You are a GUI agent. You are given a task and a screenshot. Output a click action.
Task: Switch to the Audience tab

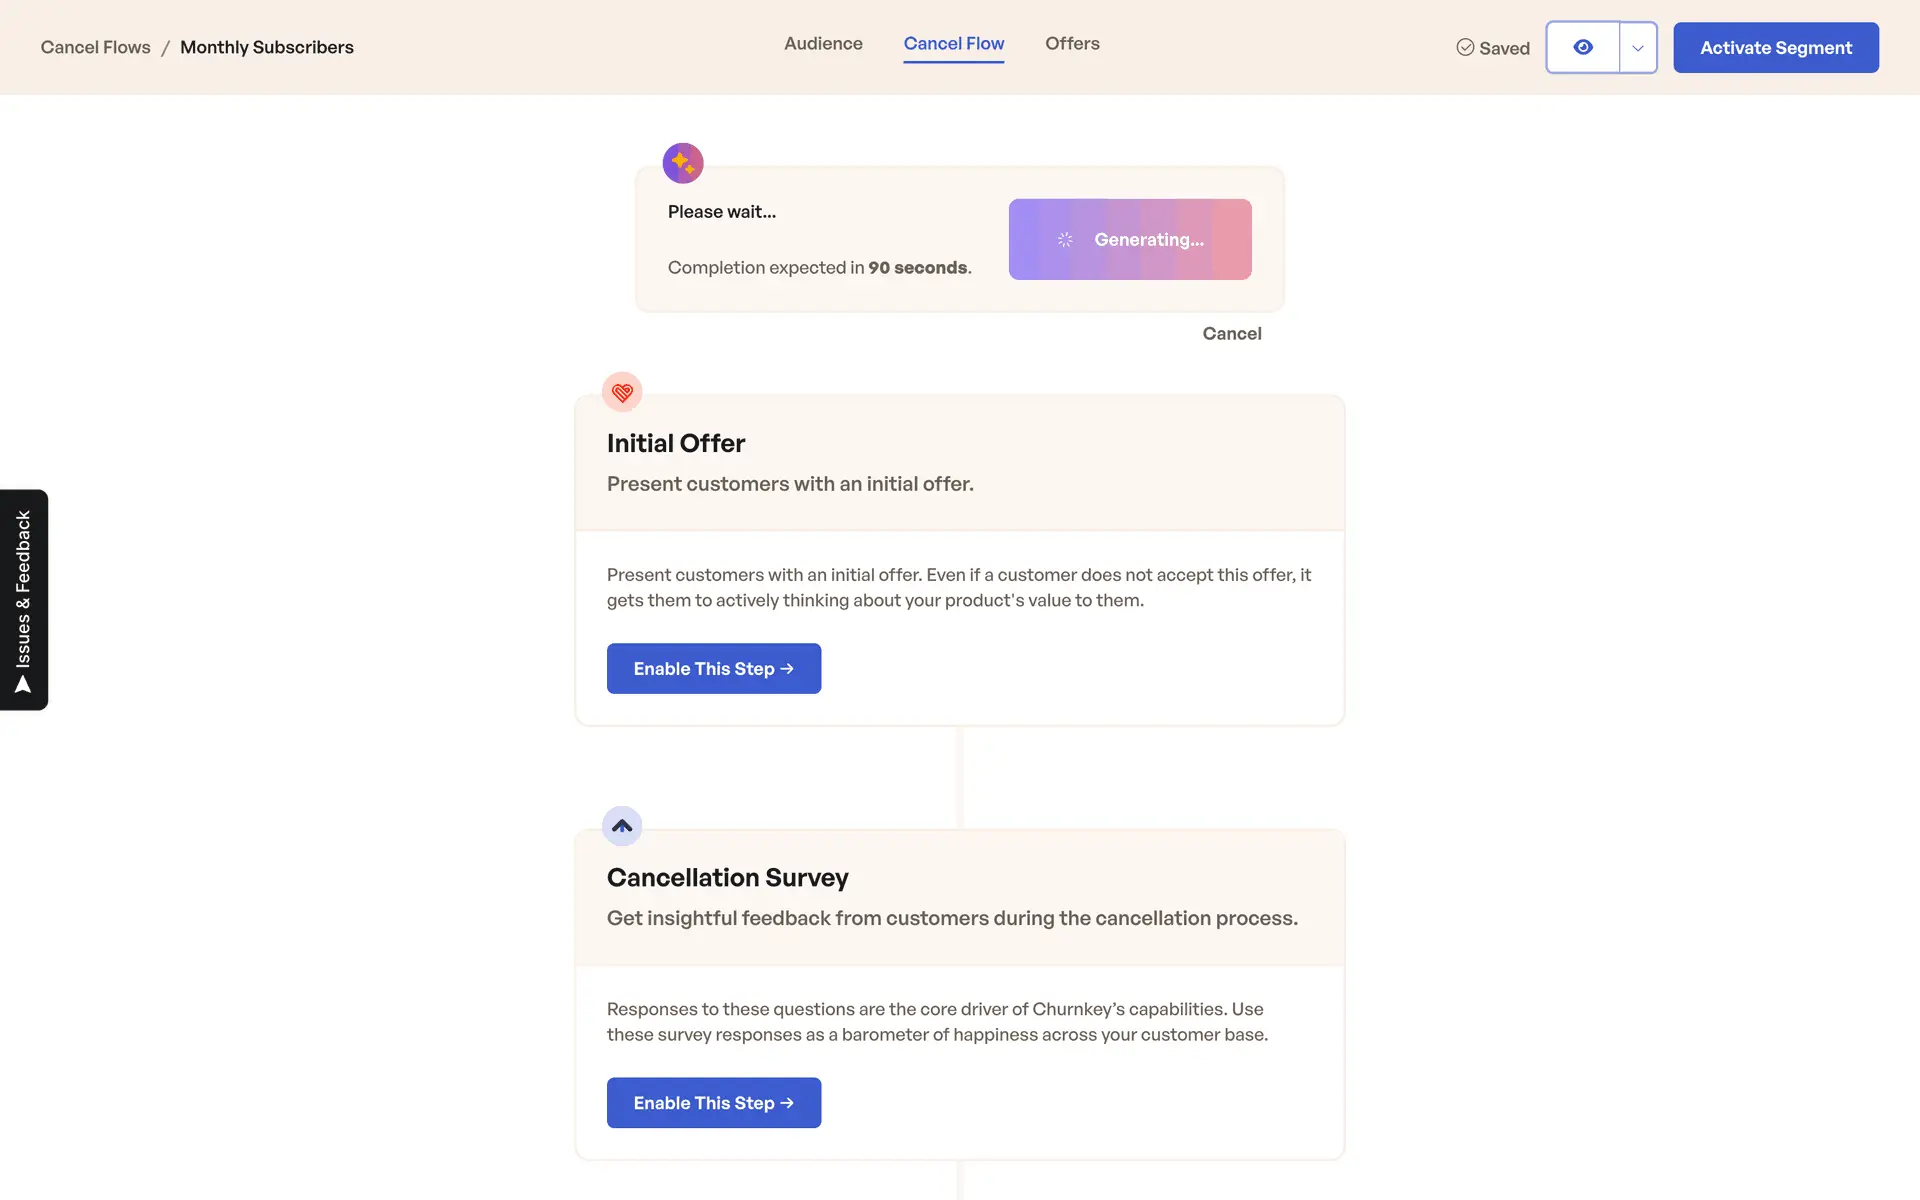(x=823, y=44)
